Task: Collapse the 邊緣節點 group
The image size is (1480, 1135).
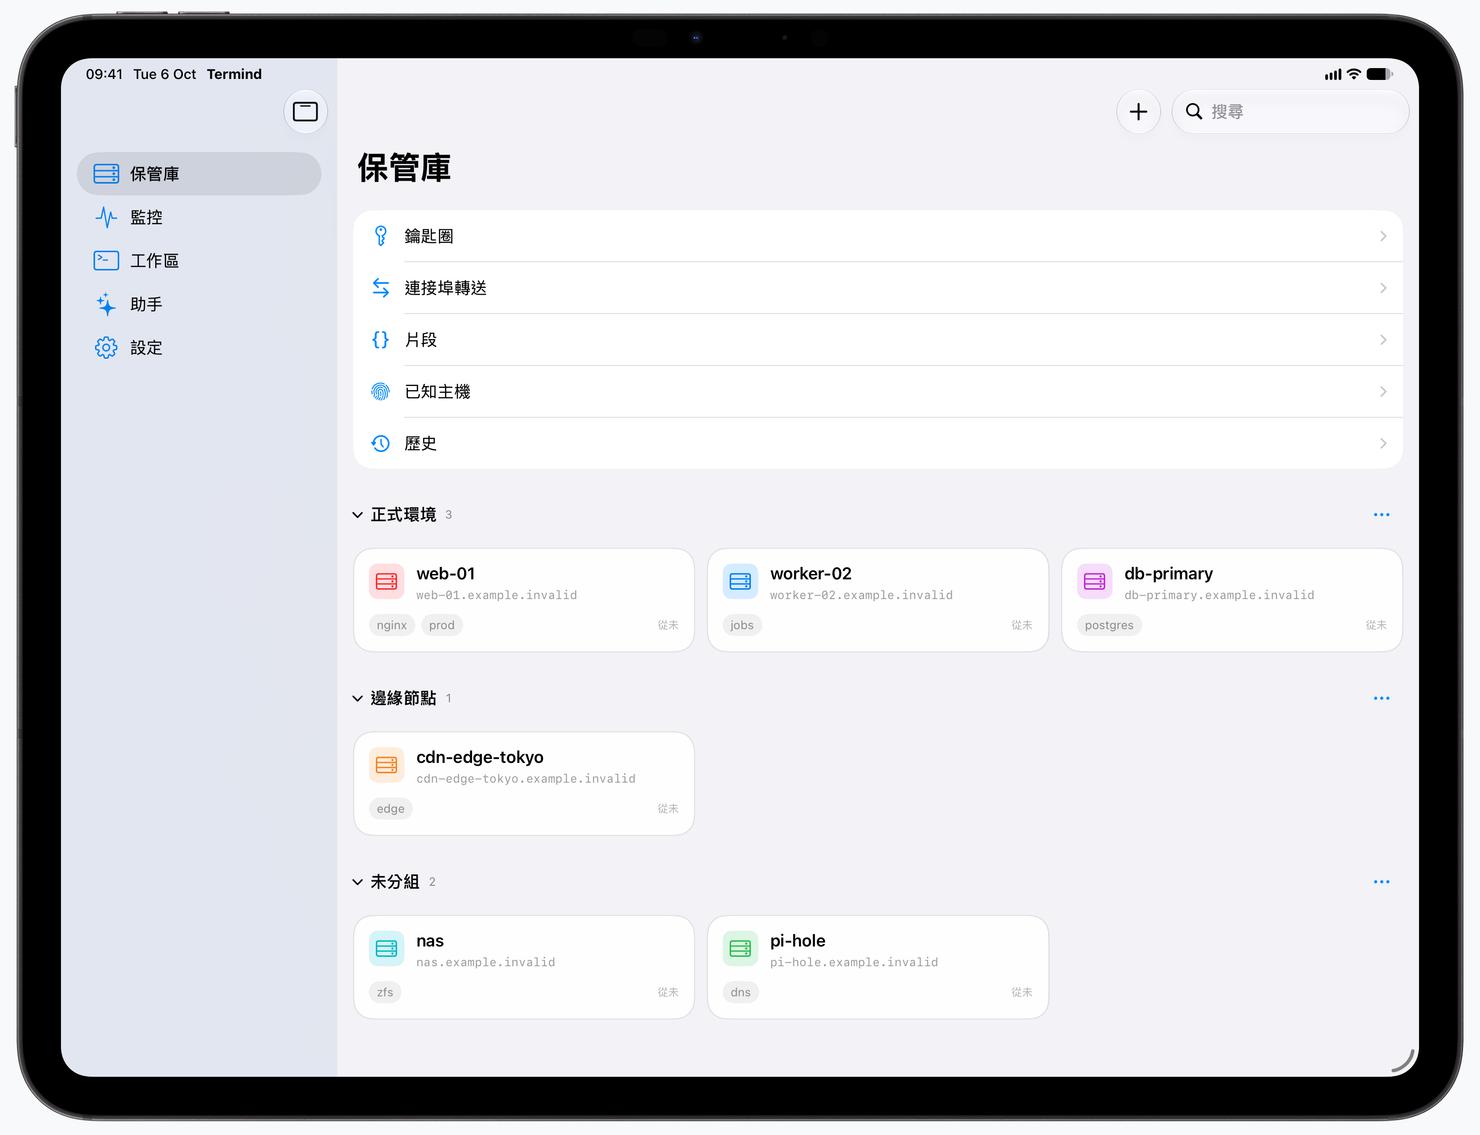Action: pyautogui.click(x=357, y=699)
